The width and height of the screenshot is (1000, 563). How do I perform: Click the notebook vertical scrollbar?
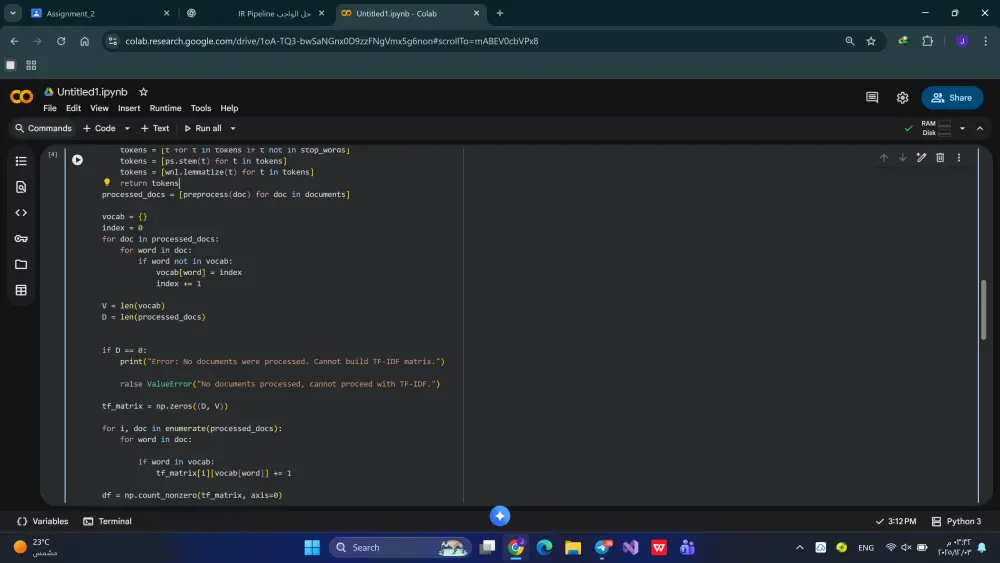983,309
